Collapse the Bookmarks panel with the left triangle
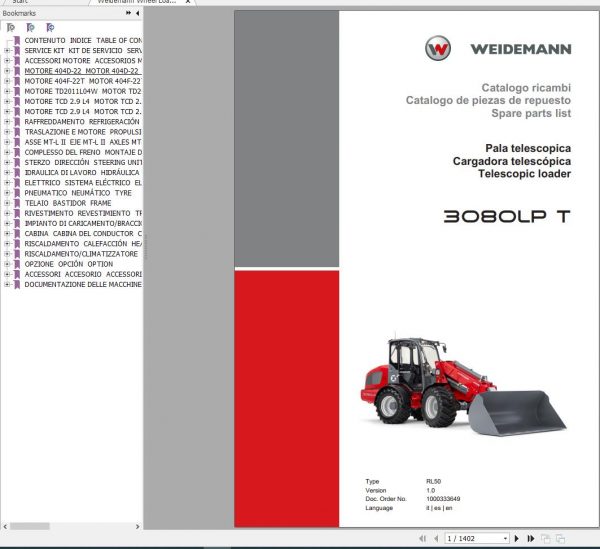Screen dimensions: 600x549 coord(137,13)
